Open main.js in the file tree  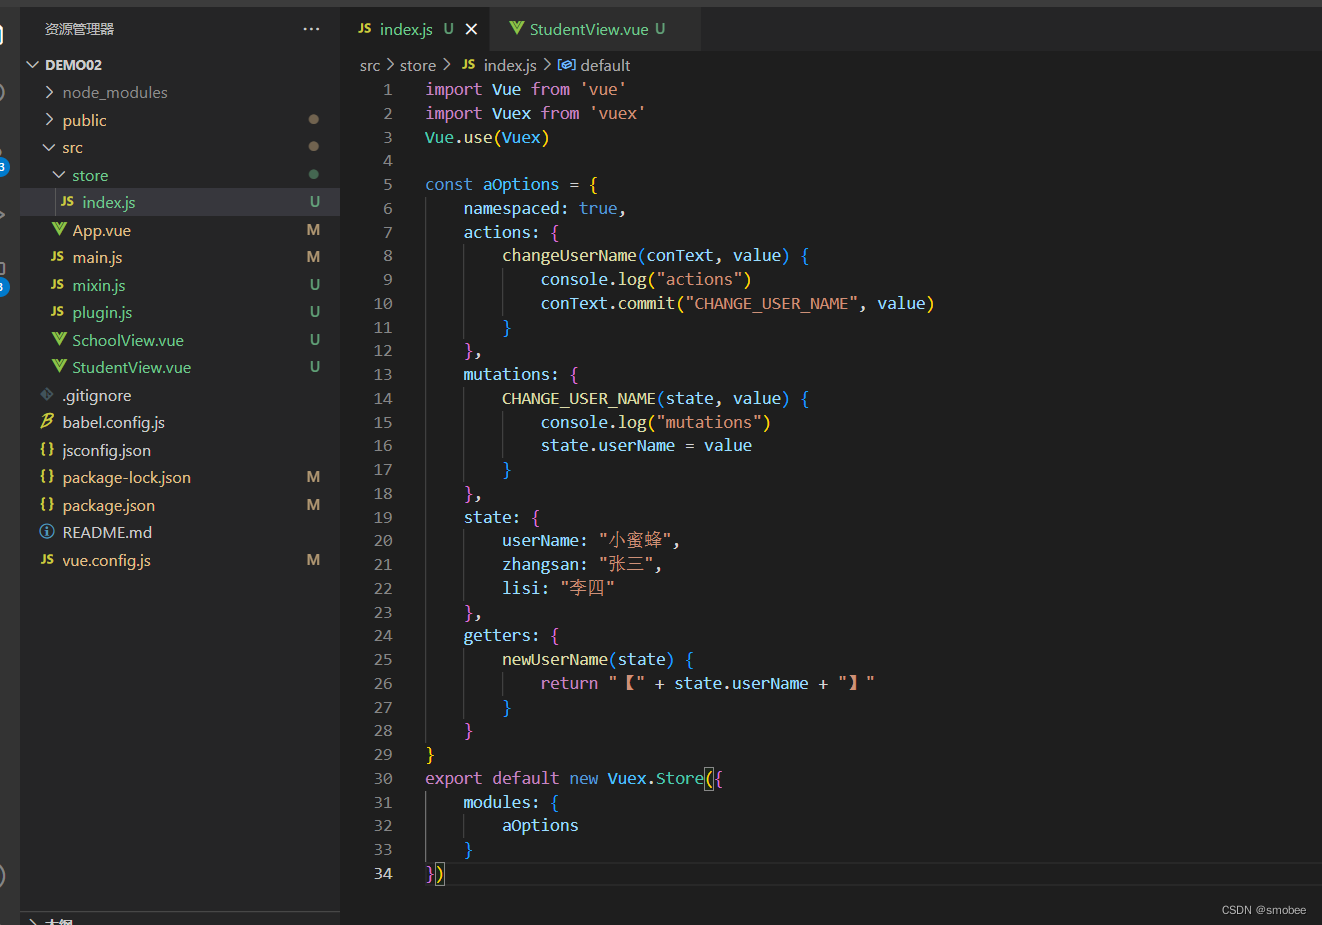(x=180, y=257)
